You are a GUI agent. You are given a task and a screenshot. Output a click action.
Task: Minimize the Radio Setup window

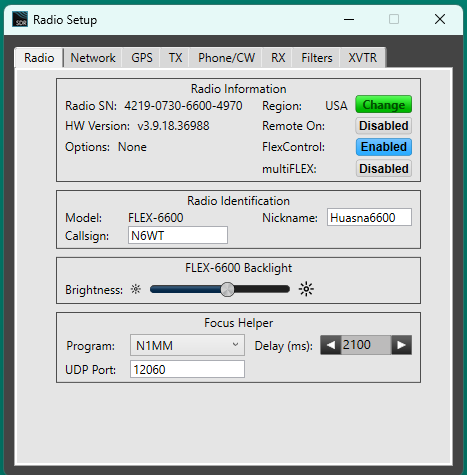coord(349,19)
